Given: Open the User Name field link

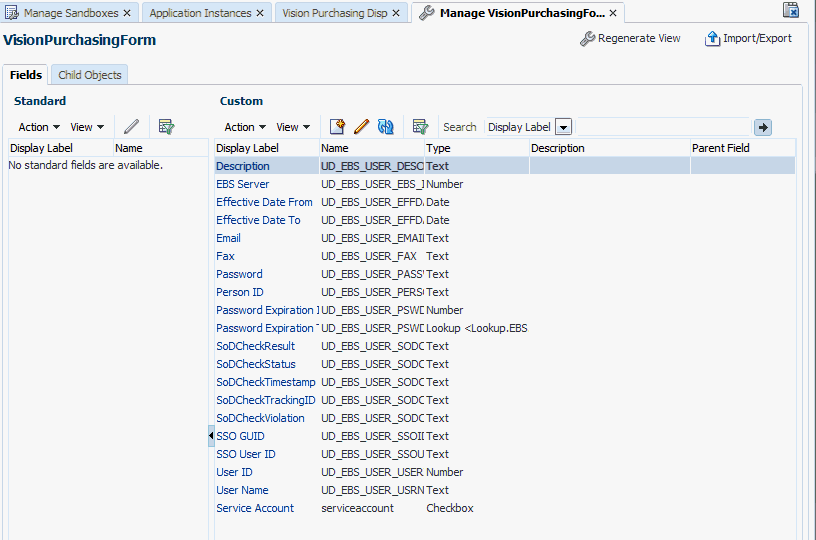Looking at the screenshot, I should (243, 490).
